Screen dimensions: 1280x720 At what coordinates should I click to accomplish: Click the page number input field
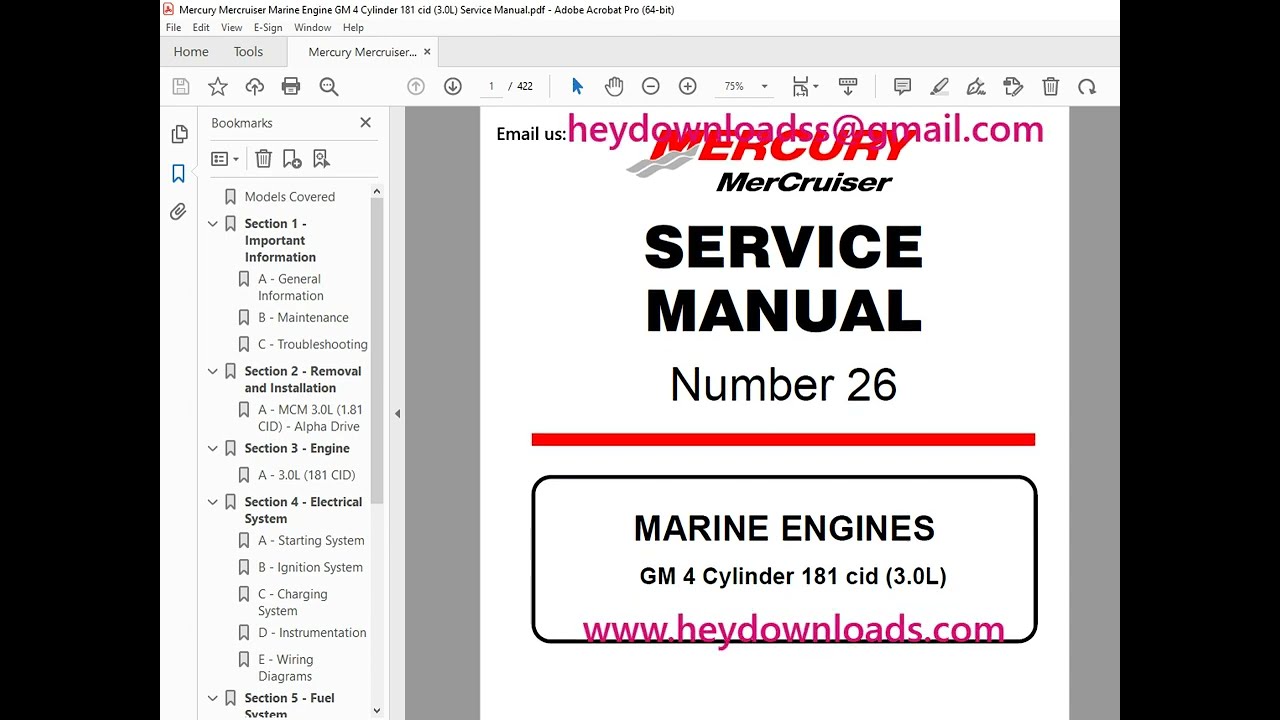tap(491, 87)
